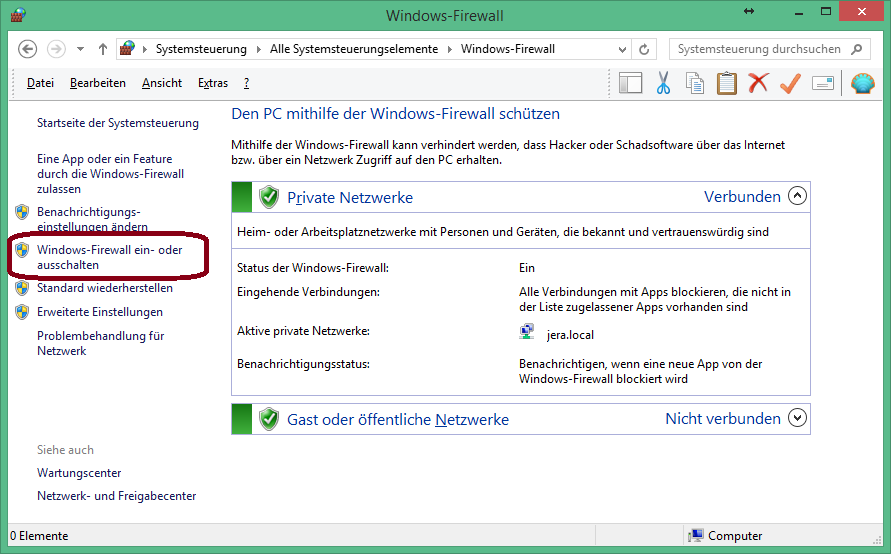Click the Standard wiederherstellen link

pyautogui.click(x=104, y=288)
